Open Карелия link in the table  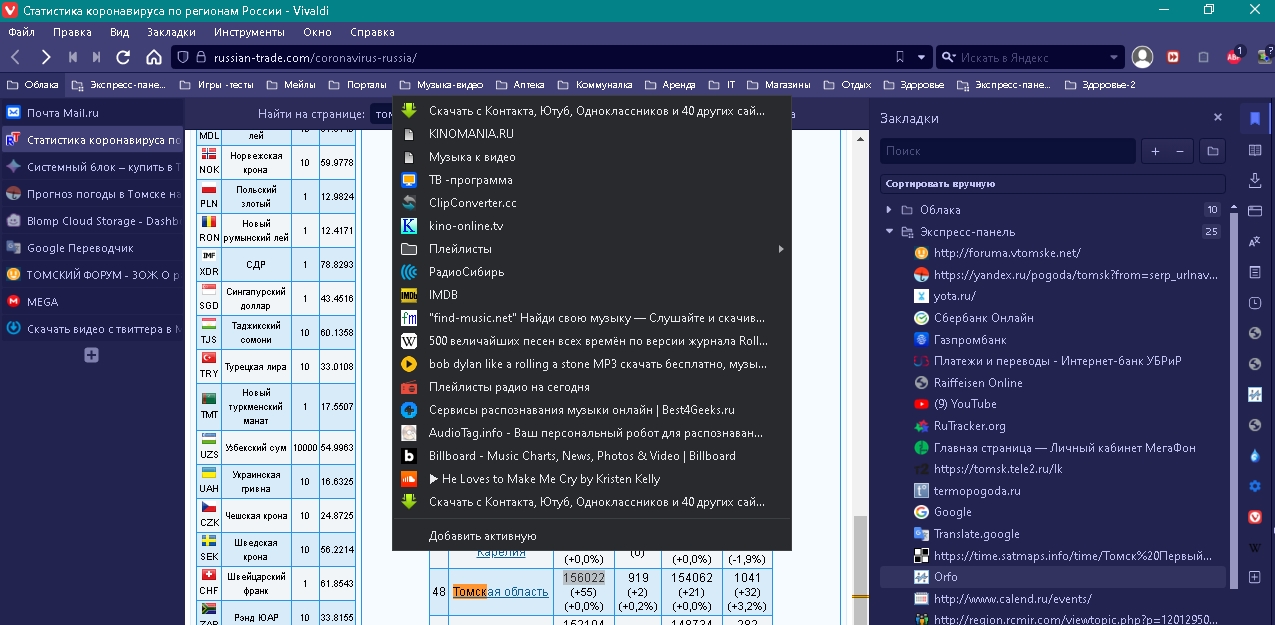(501, 552)
